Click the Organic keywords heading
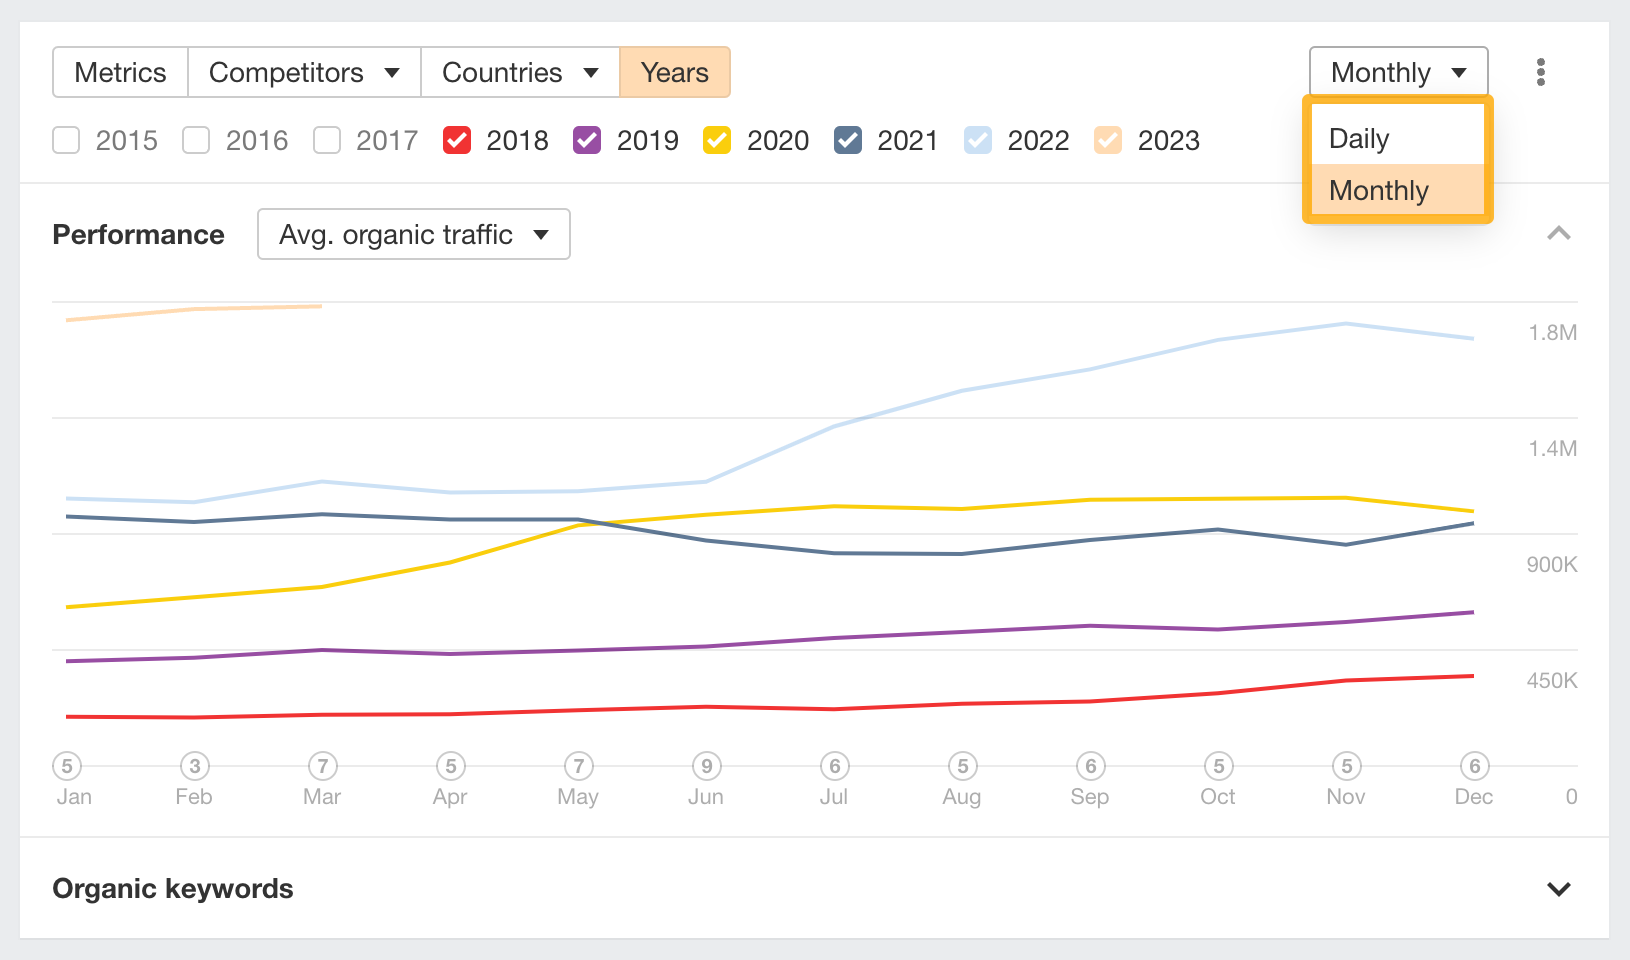The image size is (1630, 960). [x=173, y=889]
